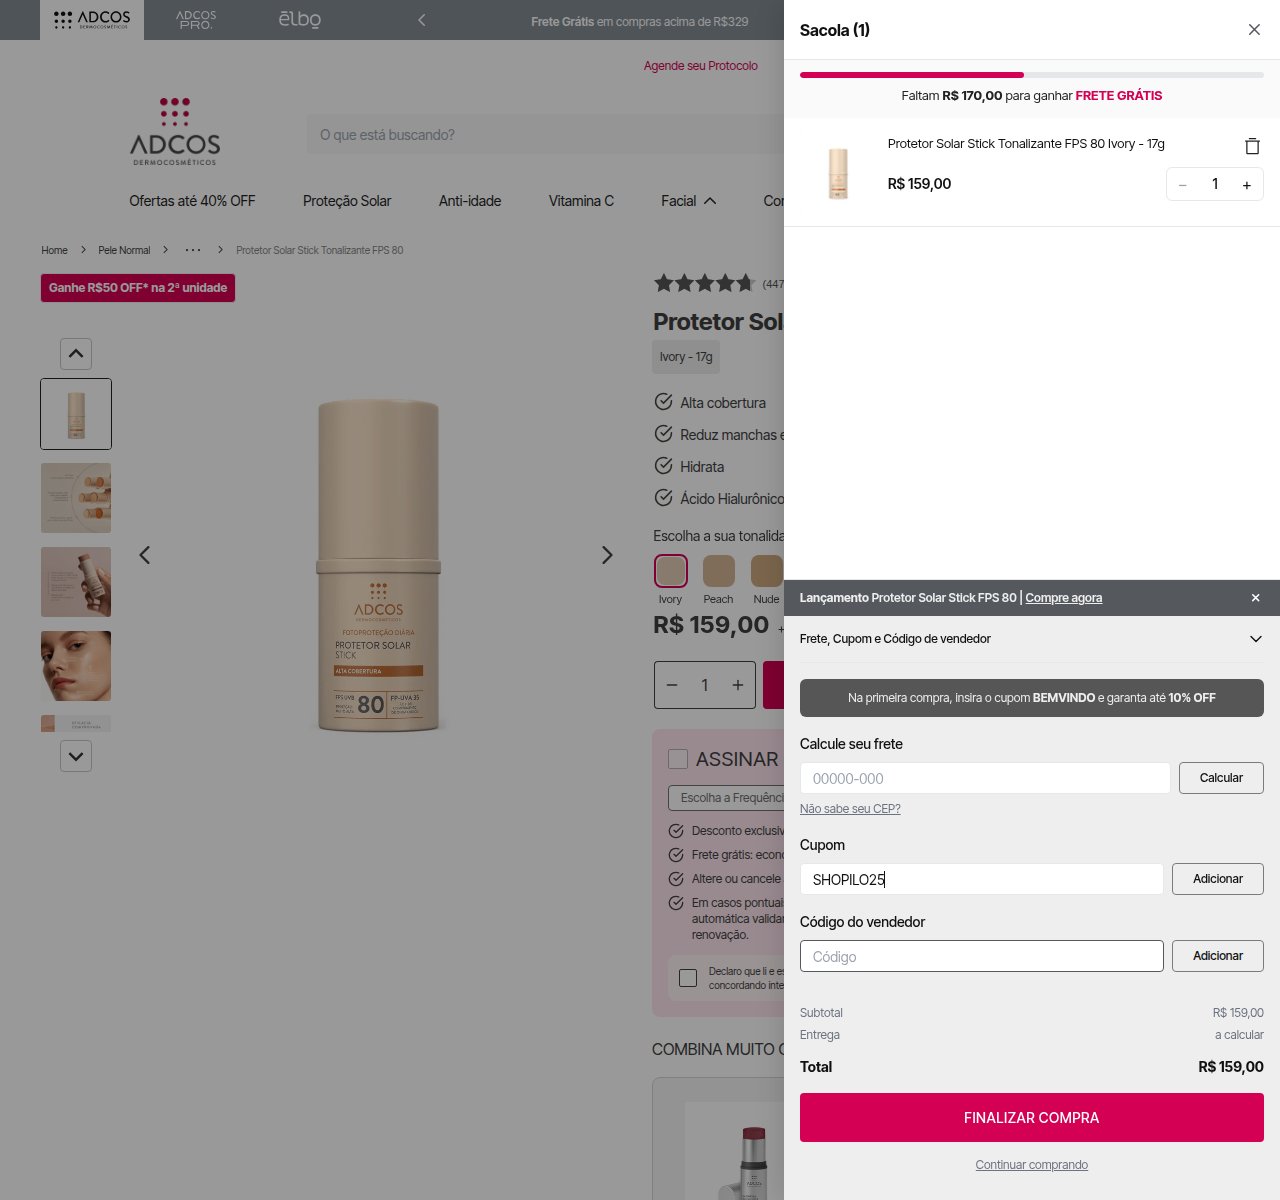Switch to elbo brand top tab
The width and height of the screenshot is (1280, 1200).
click(300, 20)
